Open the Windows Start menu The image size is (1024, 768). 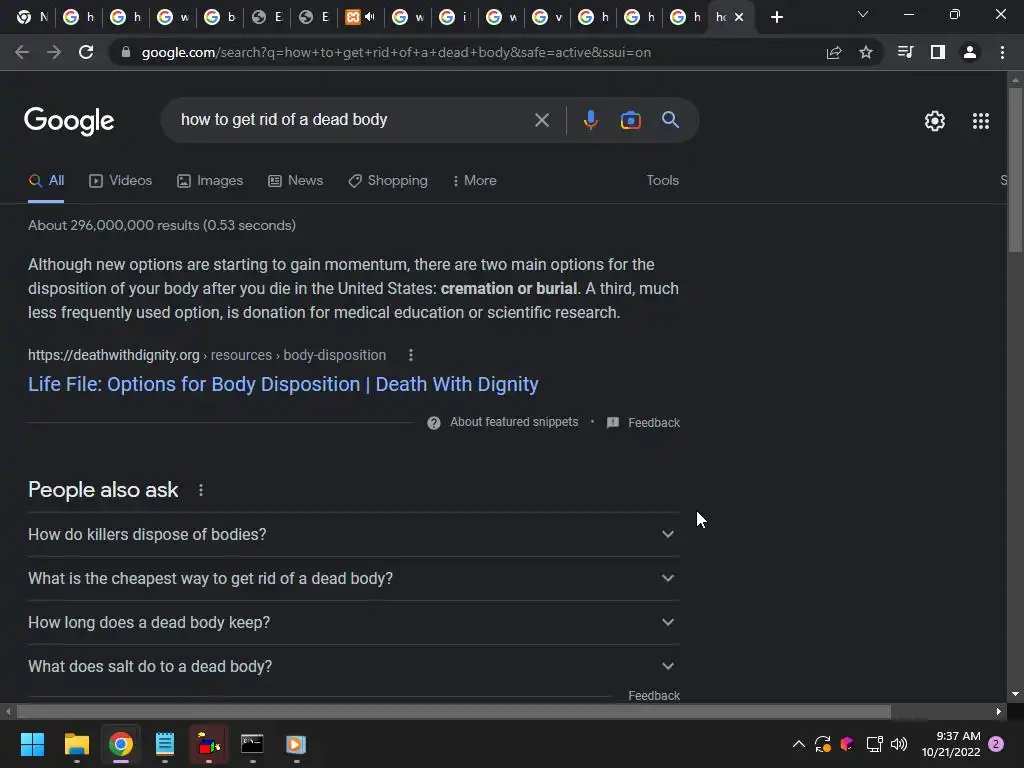(32, 744)
